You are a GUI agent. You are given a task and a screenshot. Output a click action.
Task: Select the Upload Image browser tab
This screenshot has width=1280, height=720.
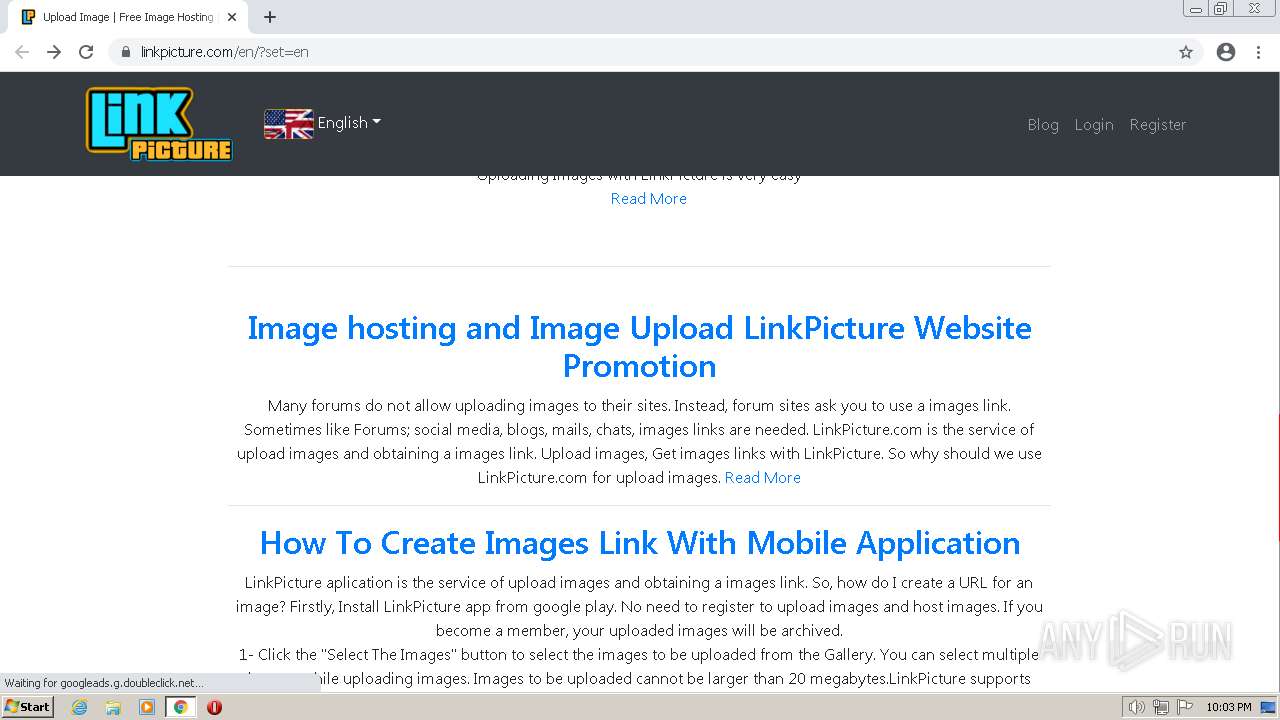pyautogui.click(x=128, y=17)
